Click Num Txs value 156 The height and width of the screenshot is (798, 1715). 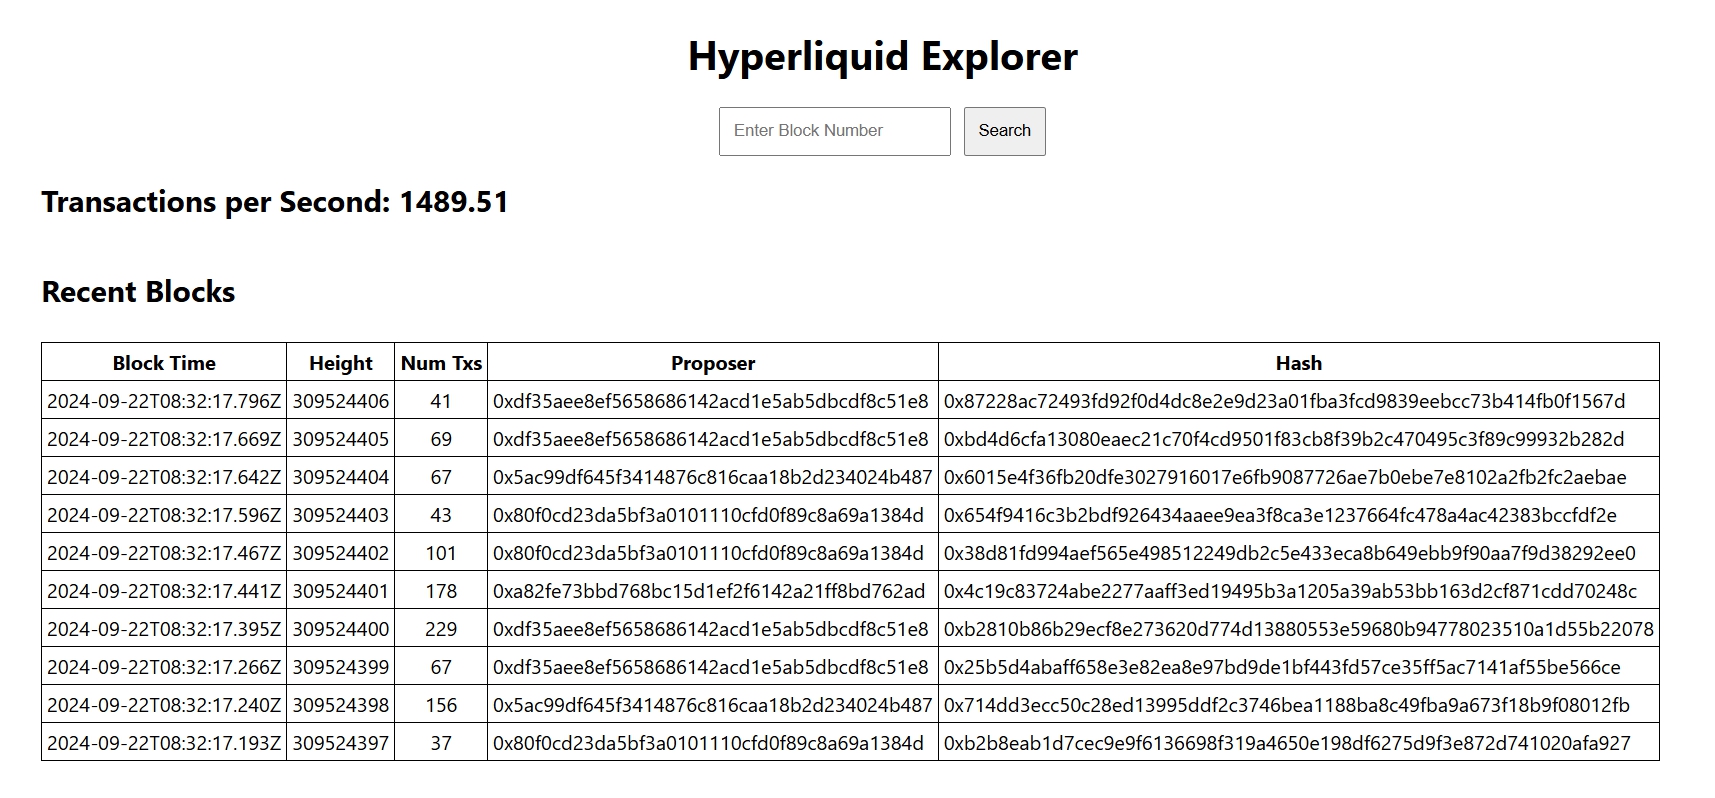[x=441, y=705]
